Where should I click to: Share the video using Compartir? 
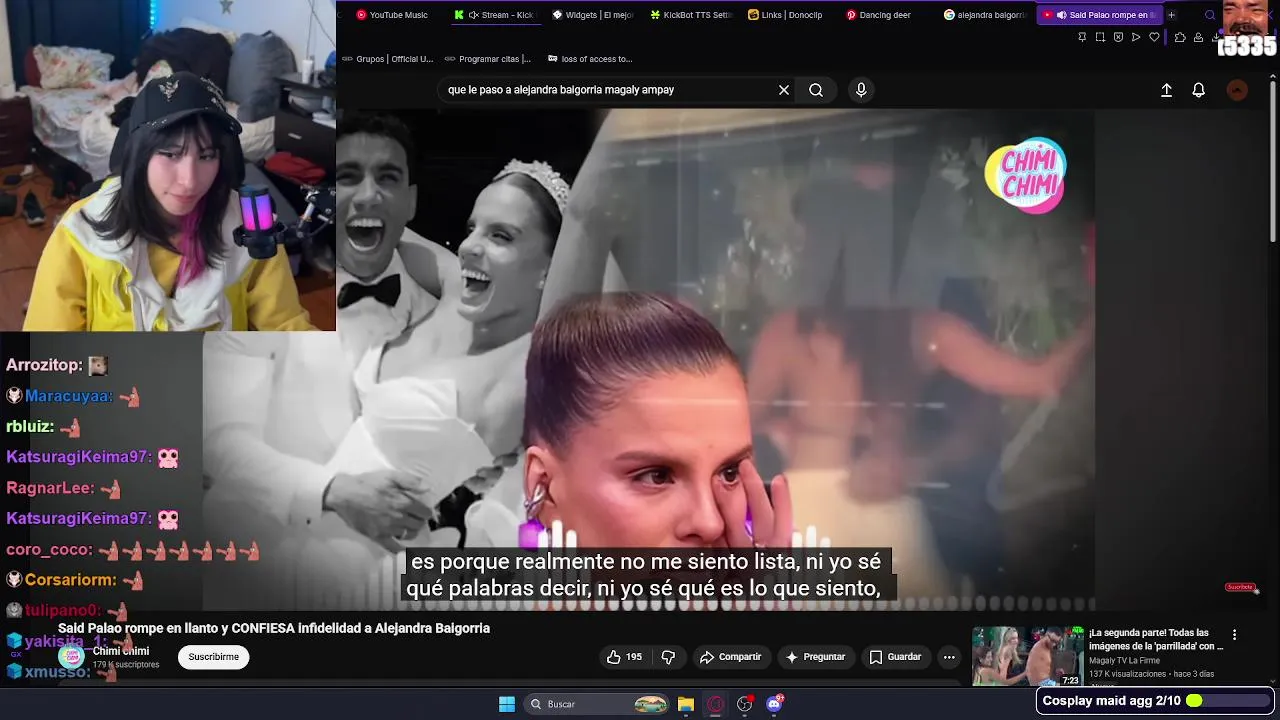[x=730, y=657]
